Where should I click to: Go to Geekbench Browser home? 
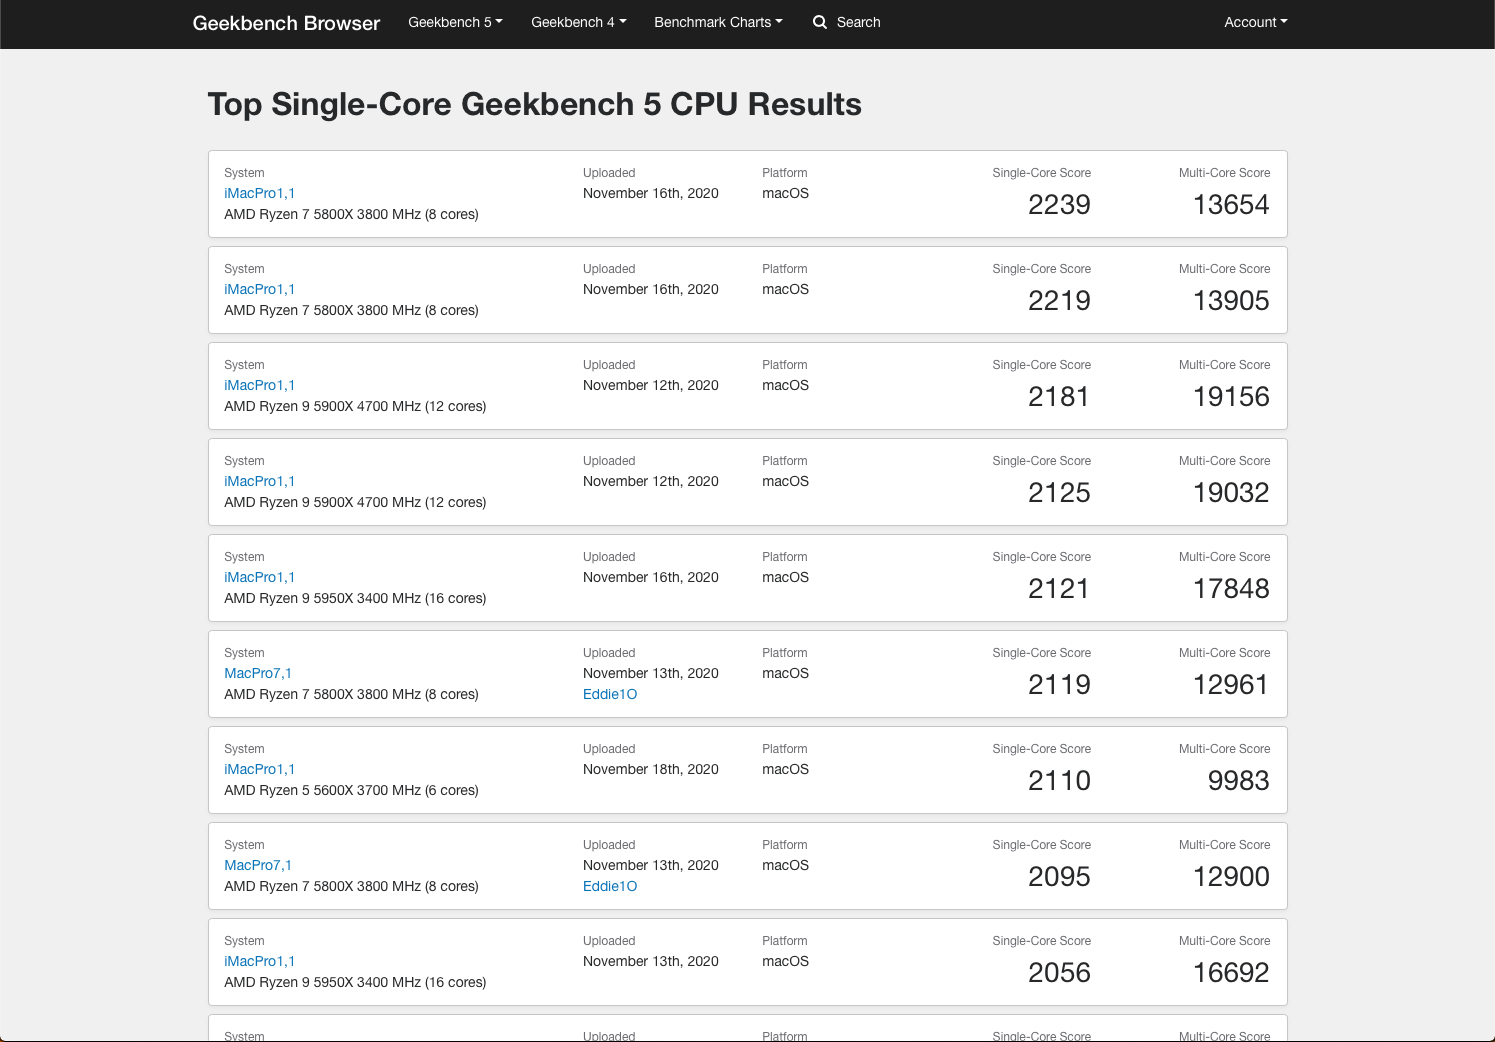286,23
